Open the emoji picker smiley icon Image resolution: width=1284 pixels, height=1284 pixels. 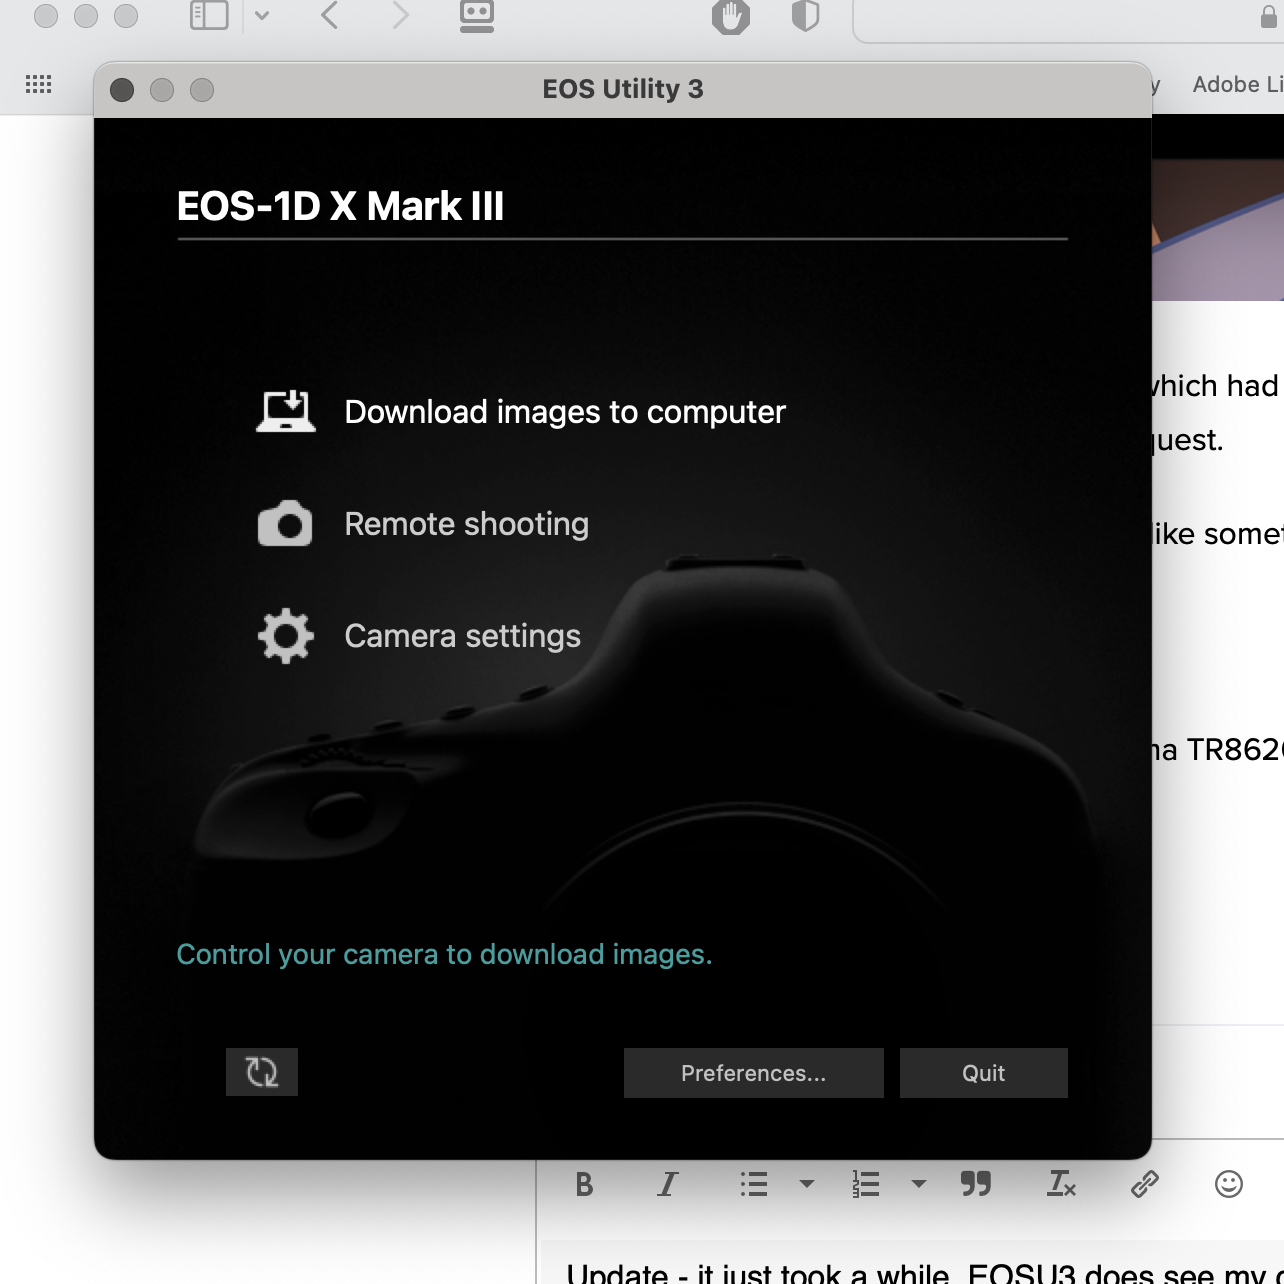point(1228,1185)
